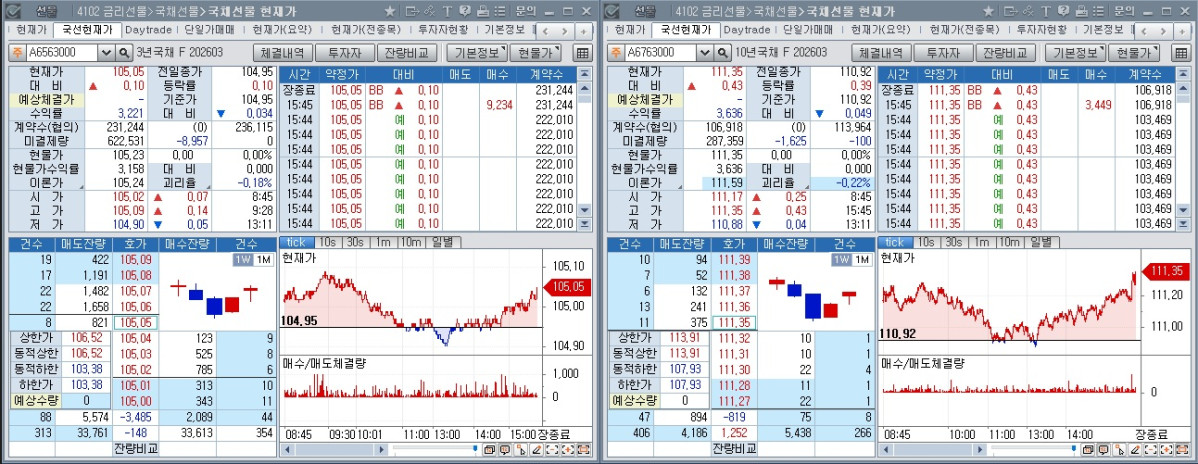The image size is (1198, 464).
Task: Click zoom slider handle under left chart
Action: (474, 449)
